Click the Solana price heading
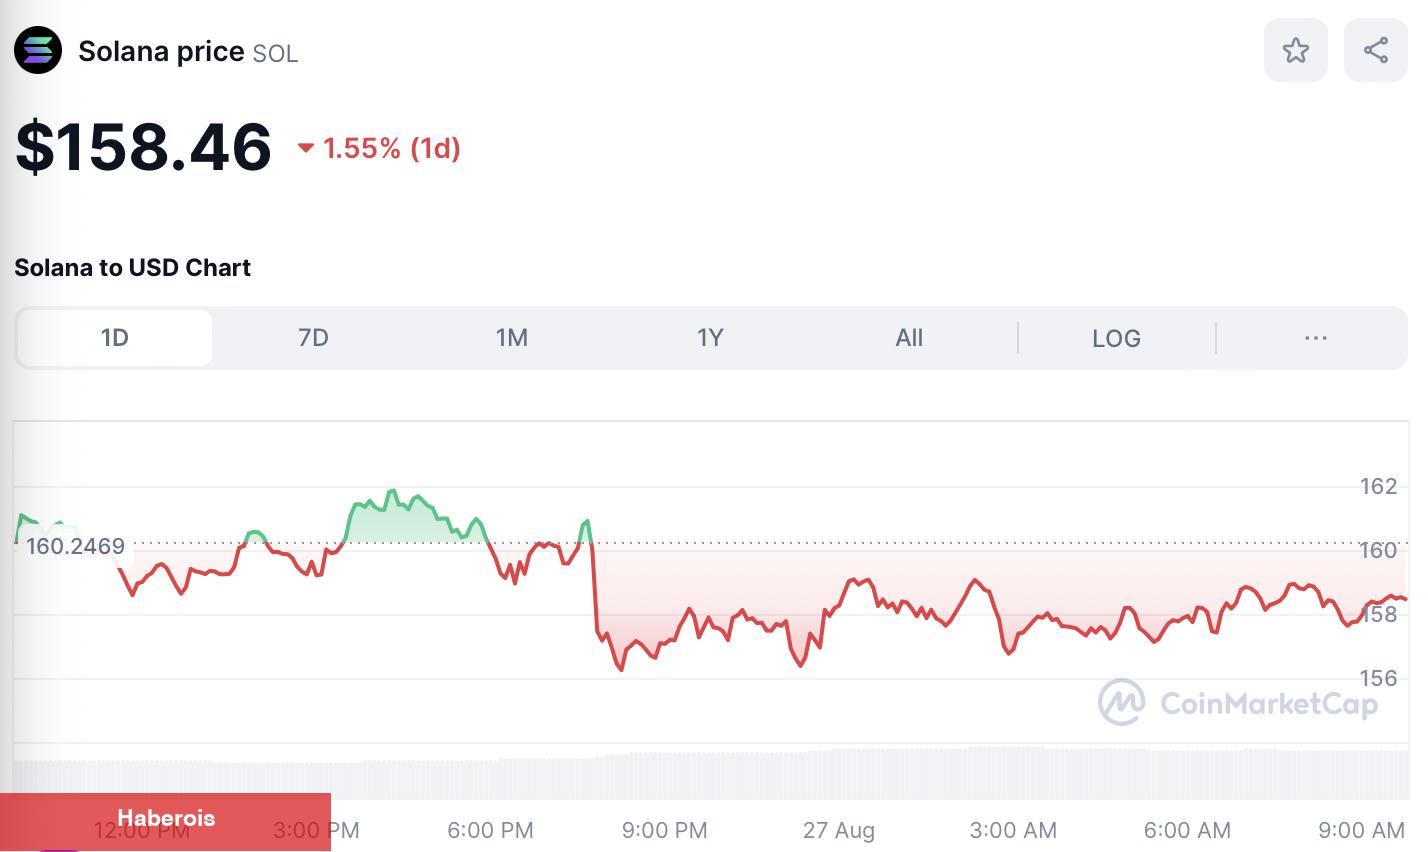 click(x=161, y=51)
